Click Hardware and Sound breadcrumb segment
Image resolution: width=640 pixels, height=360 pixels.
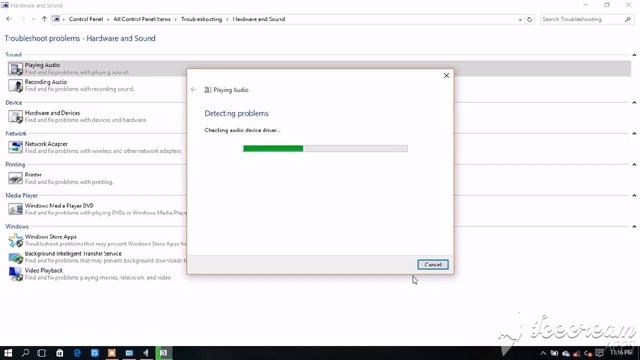259,19
